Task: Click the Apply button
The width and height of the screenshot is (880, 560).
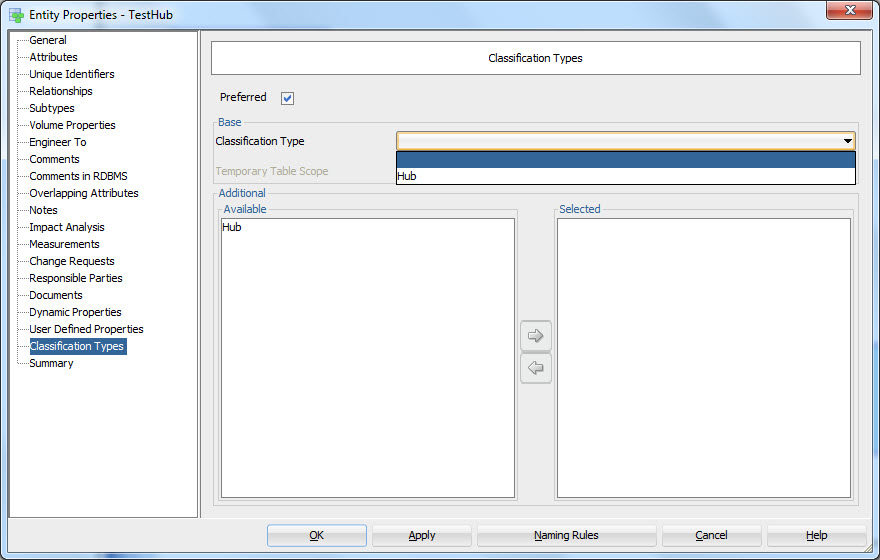Action: [x=421, y=535]
